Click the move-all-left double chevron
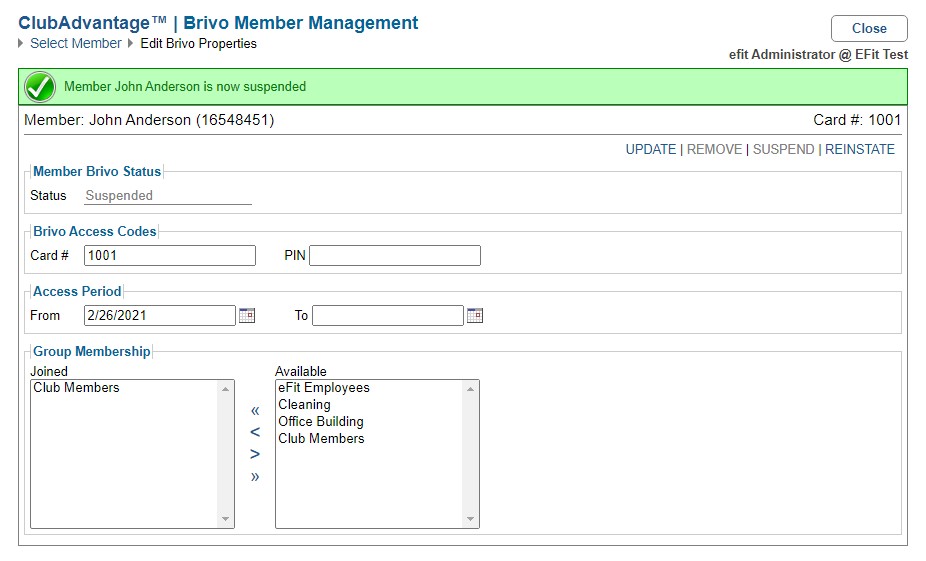Image resolution: width=926 pixels, height=561 pixels. tap(255, 410)
